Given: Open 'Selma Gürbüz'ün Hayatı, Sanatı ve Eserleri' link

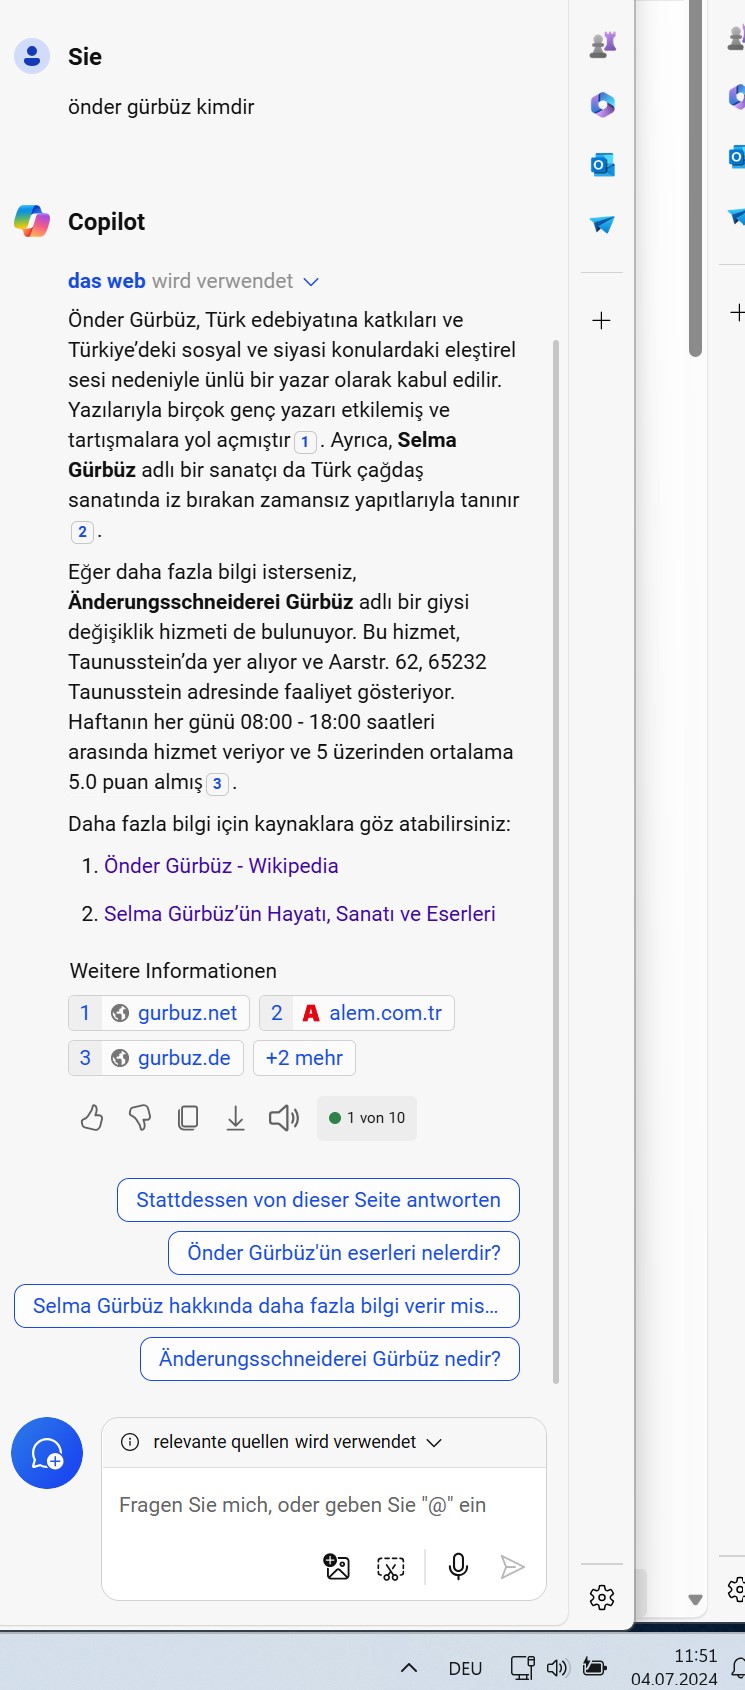Looking at the screenshot, I should pyautogui.click(x=300, y=914).
